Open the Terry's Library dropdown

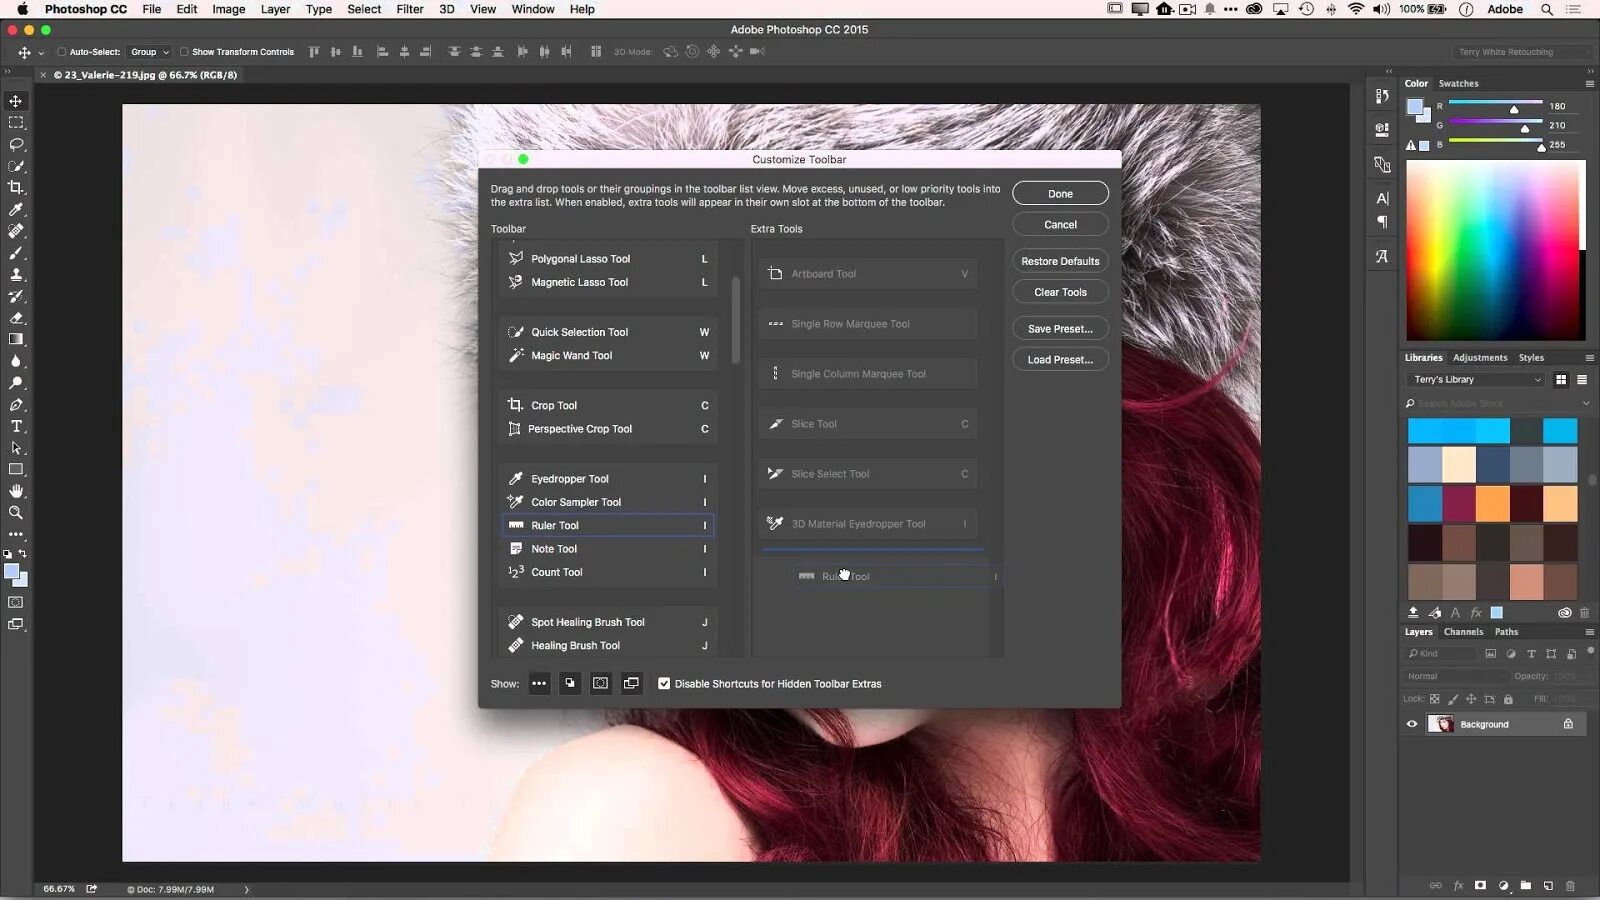click(x=1475, y=379)
